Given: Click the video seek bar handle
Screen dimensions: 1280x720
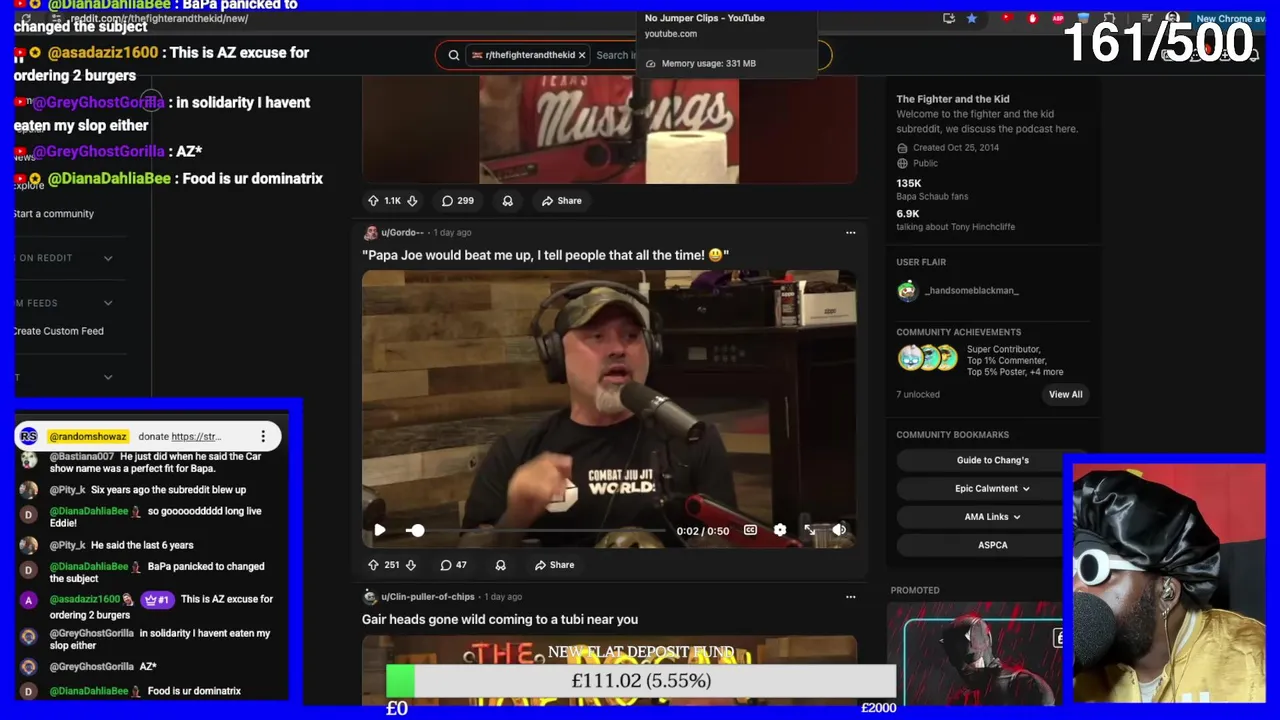Looking at the screenshot, I should click(x=416, y=530).
